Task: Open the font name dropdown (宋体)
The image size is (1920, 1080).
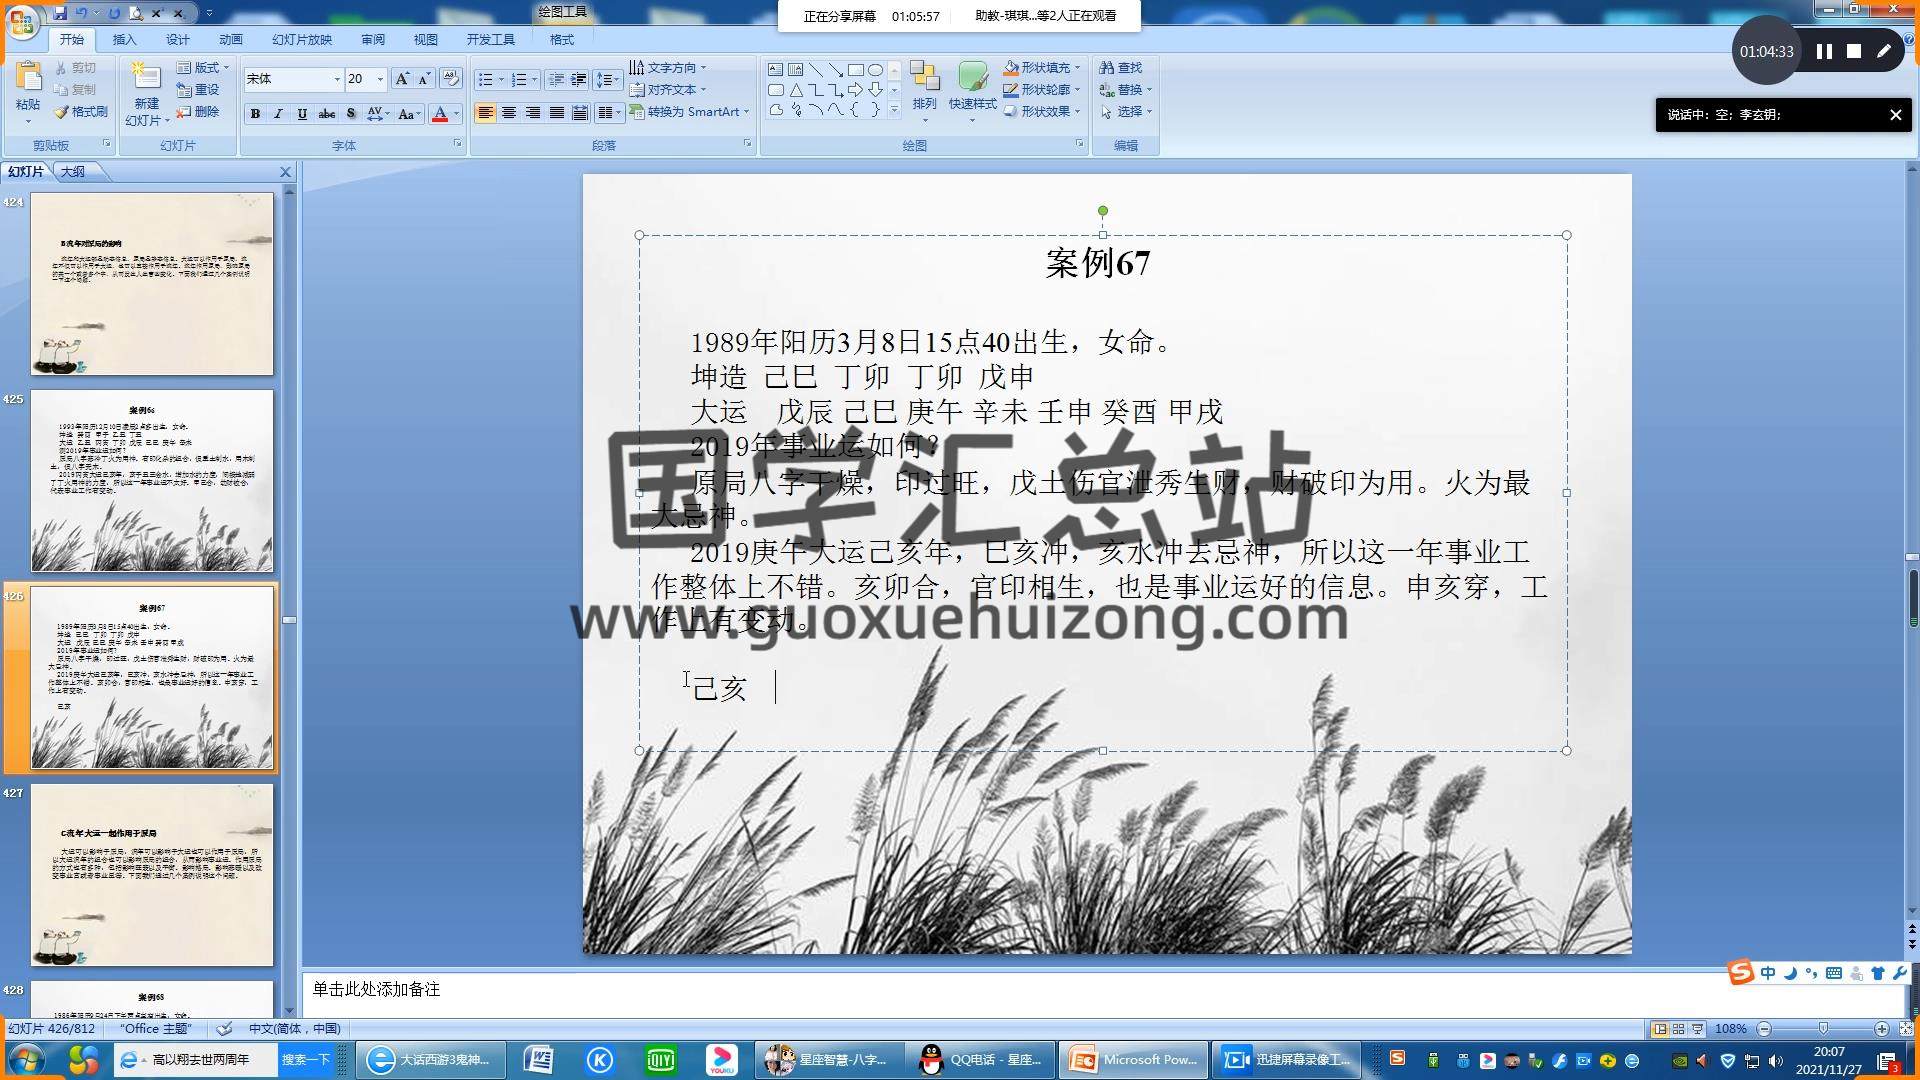Action: pyautogui.click(x=337, y=79)
